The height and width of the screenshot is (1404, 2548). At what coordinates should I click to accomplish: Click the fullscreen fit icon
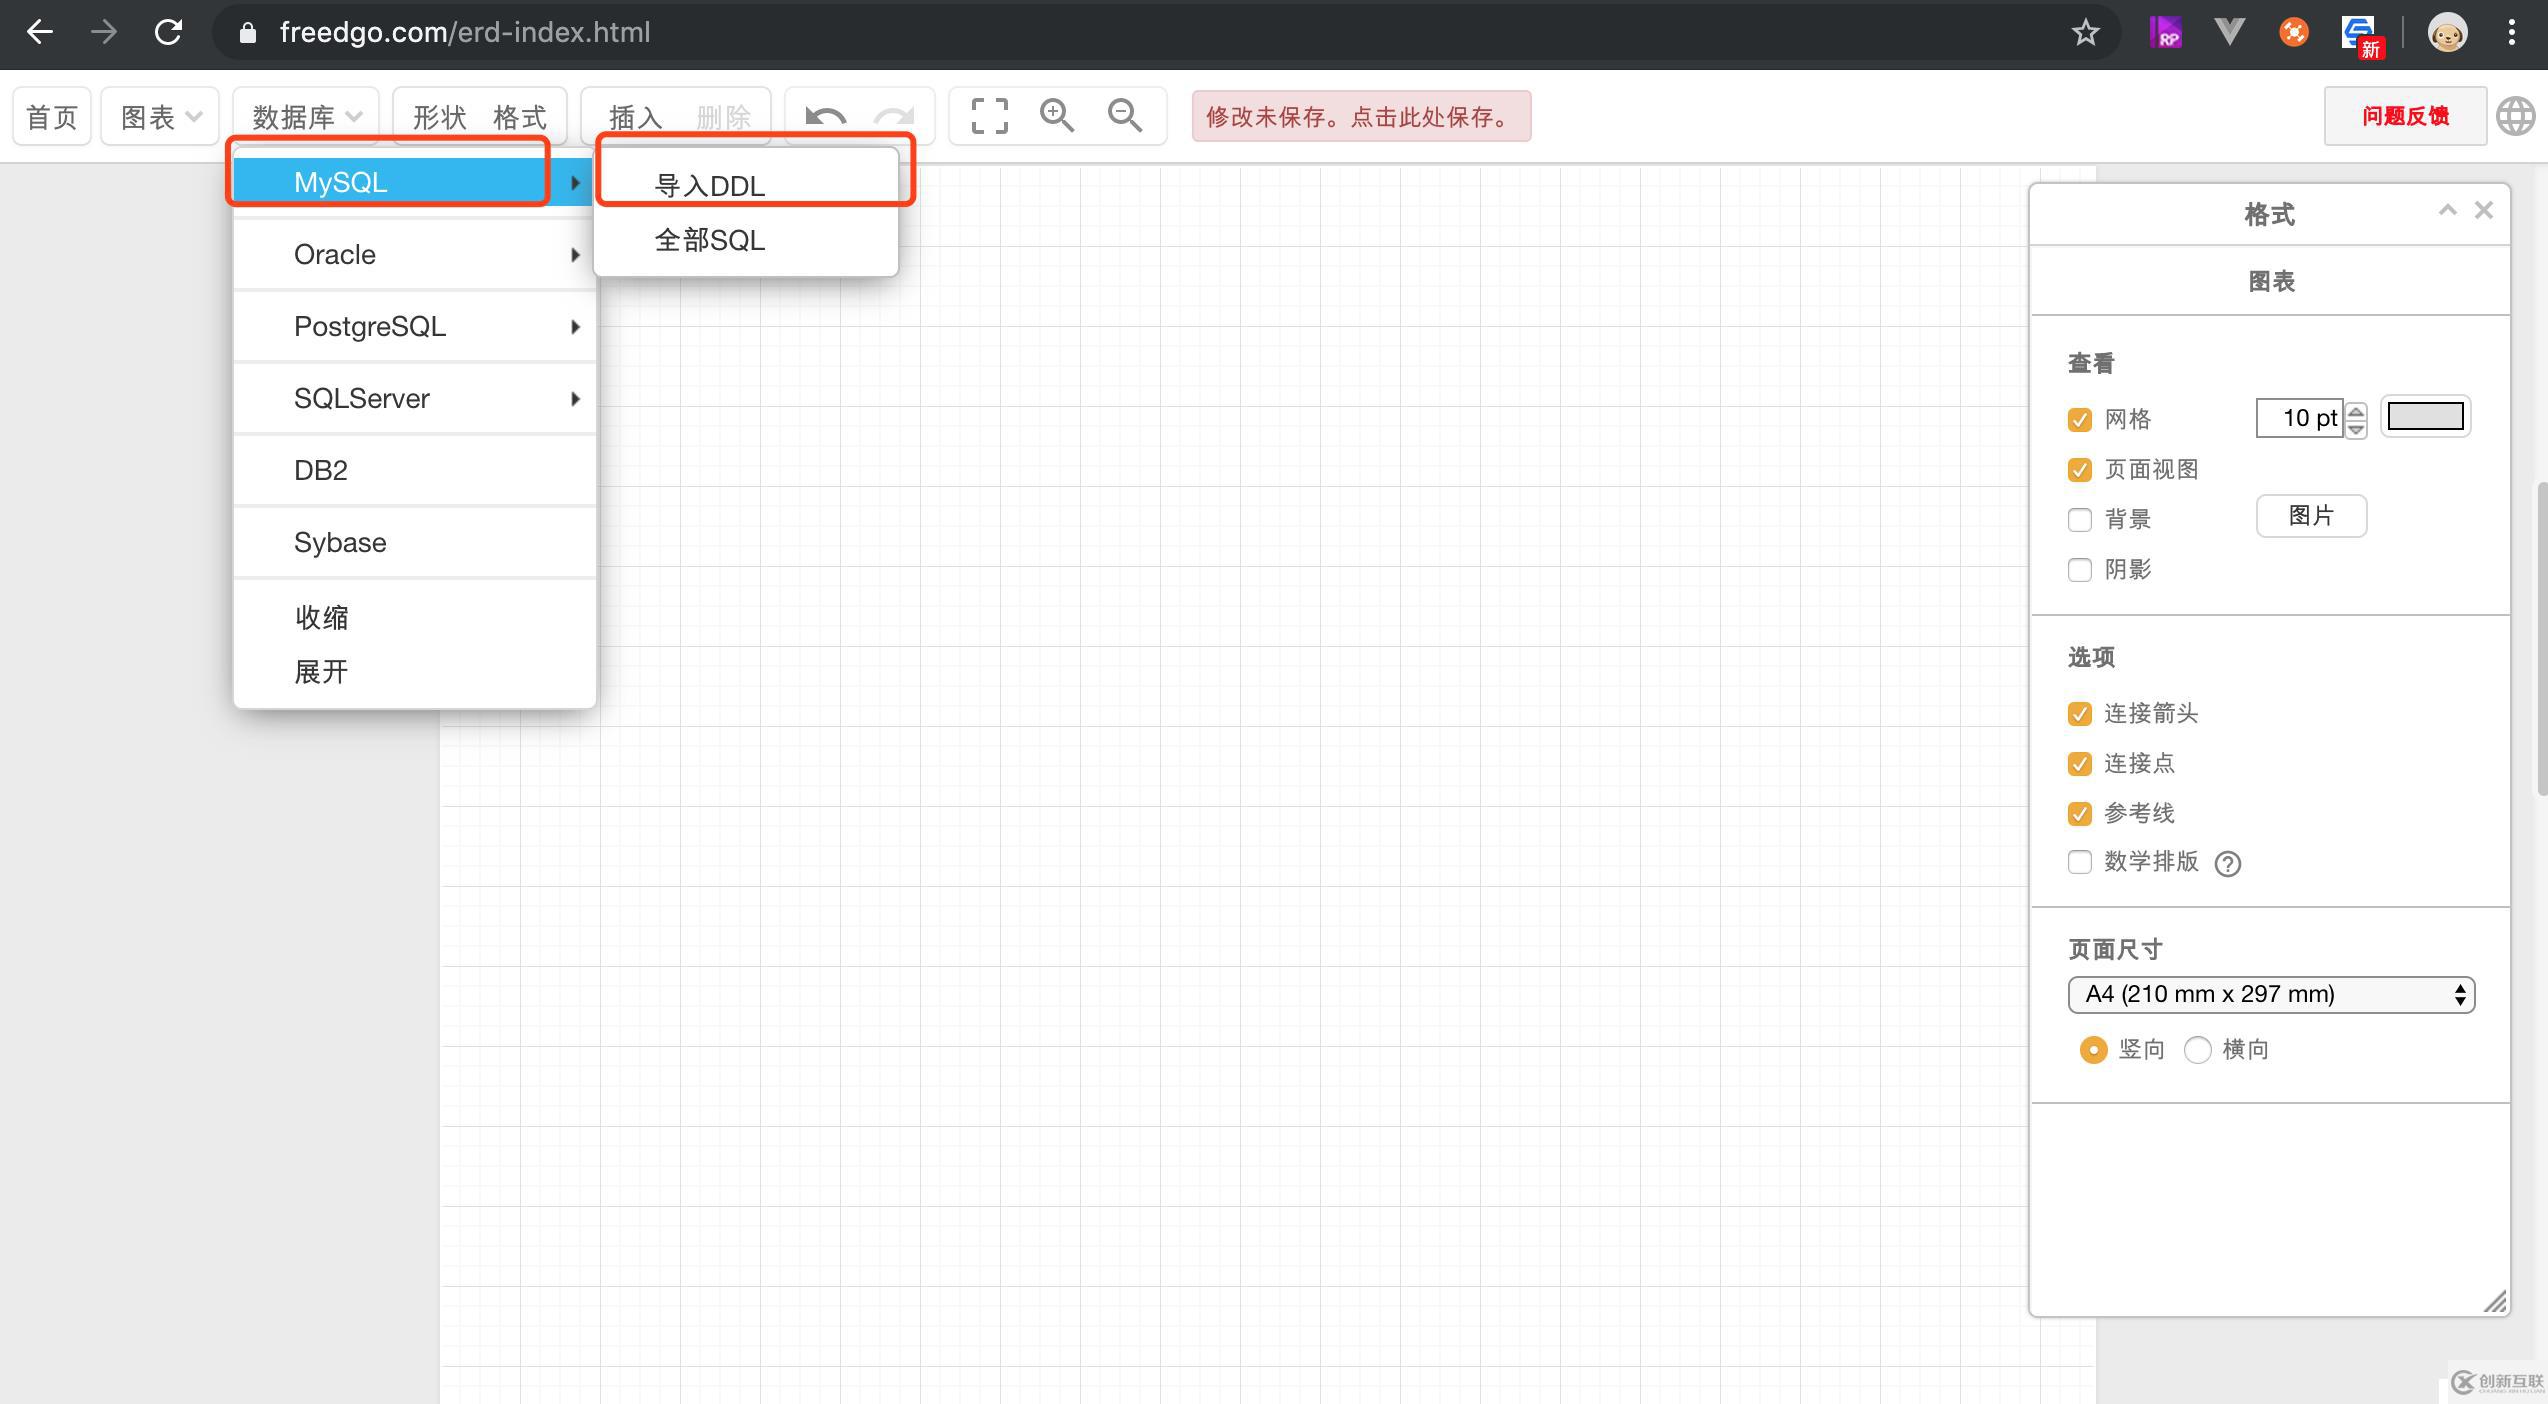click(x=989, y=116)
